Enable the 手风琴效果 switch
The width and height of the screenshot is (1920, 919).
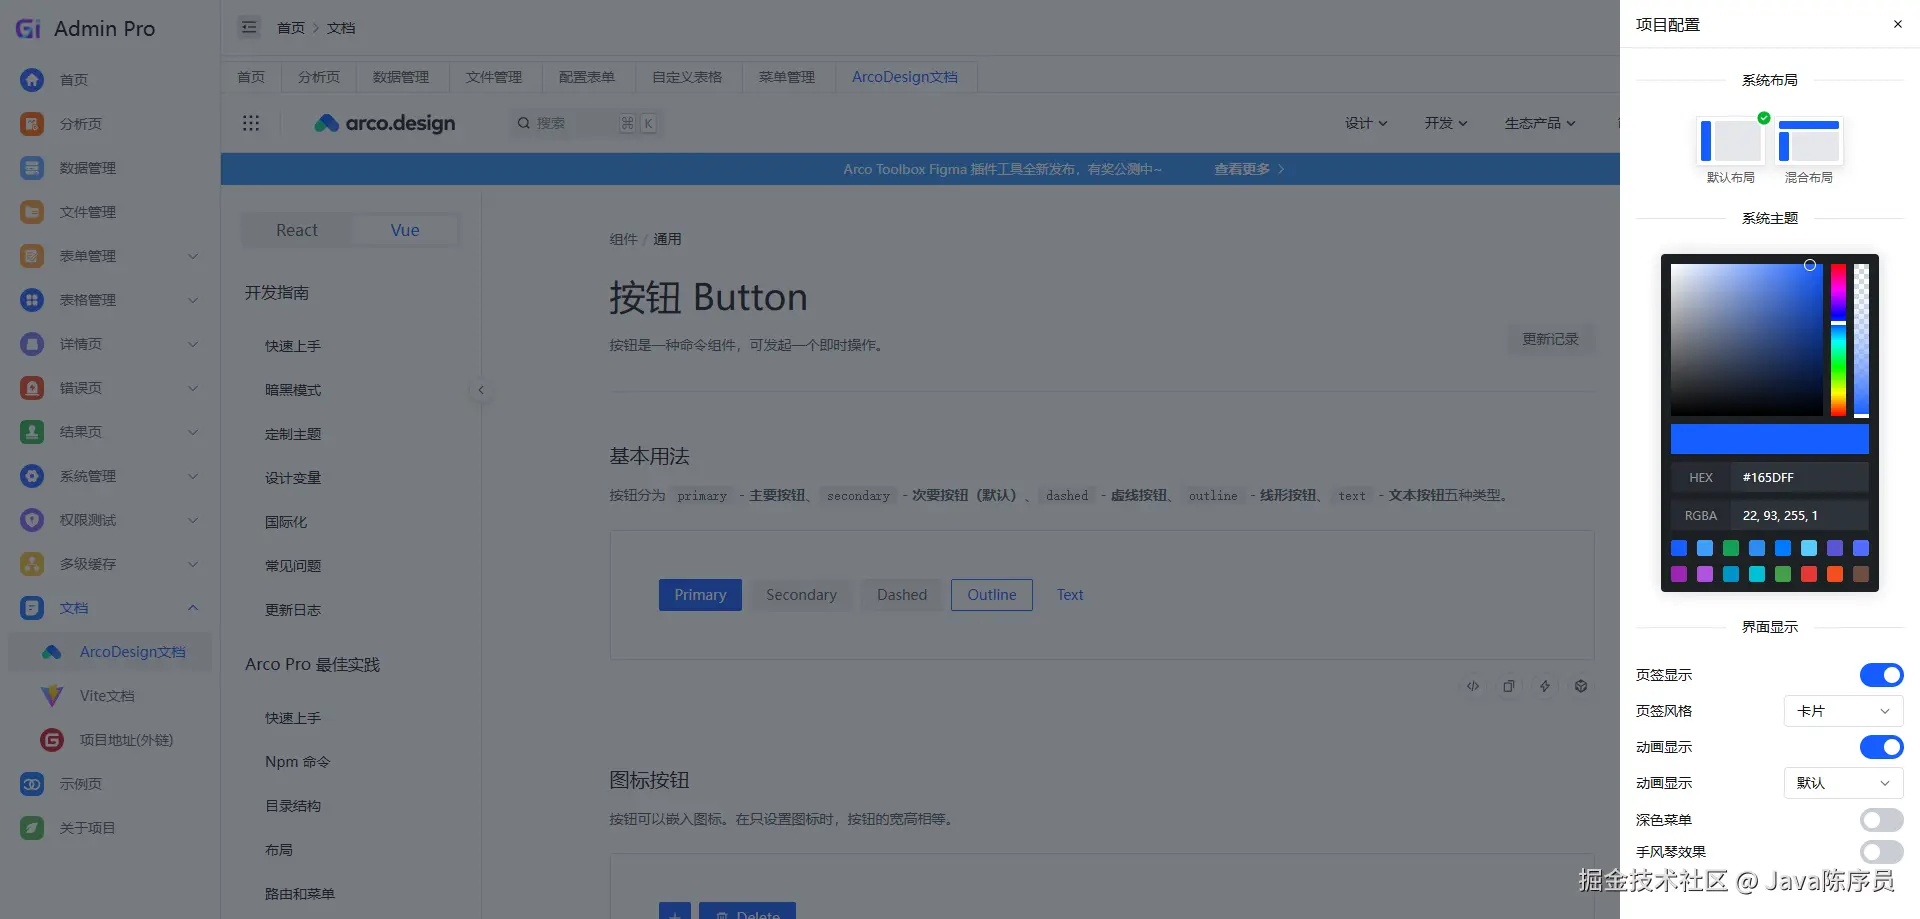(1881, 852)
